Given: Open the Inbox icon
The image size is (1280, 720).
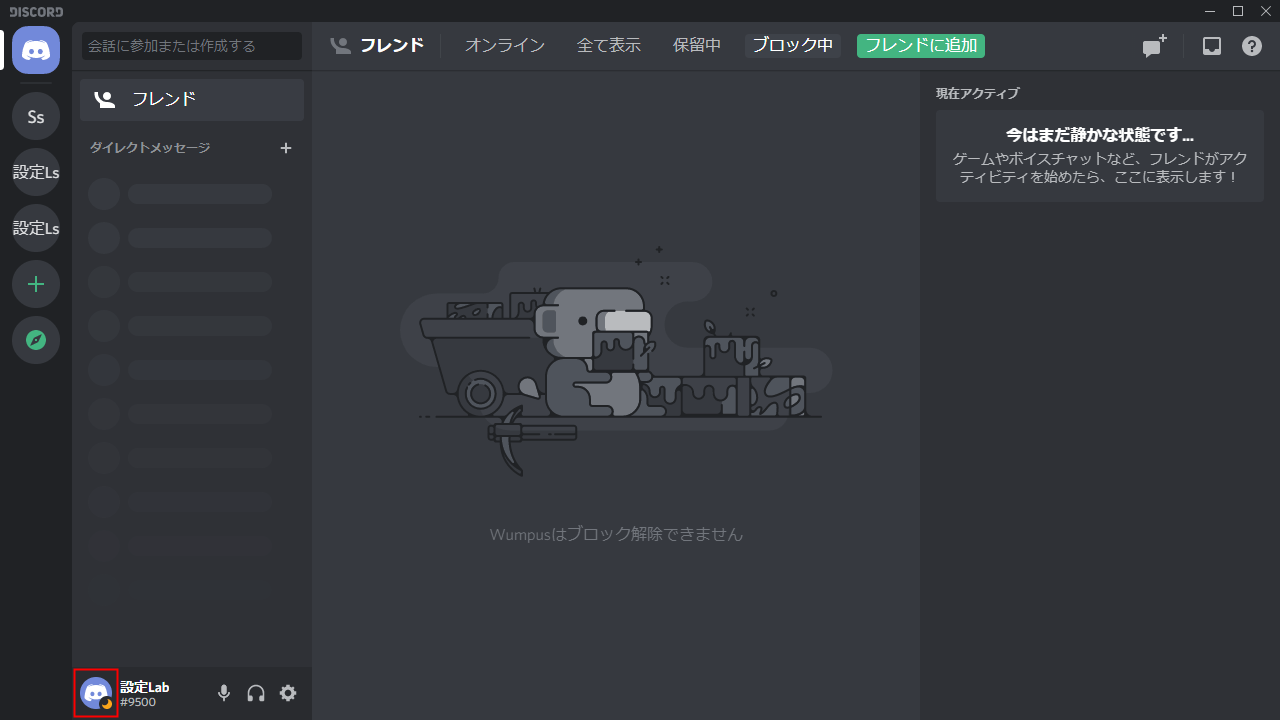Looking at the screenshot, I should [x=1212, y=46].
